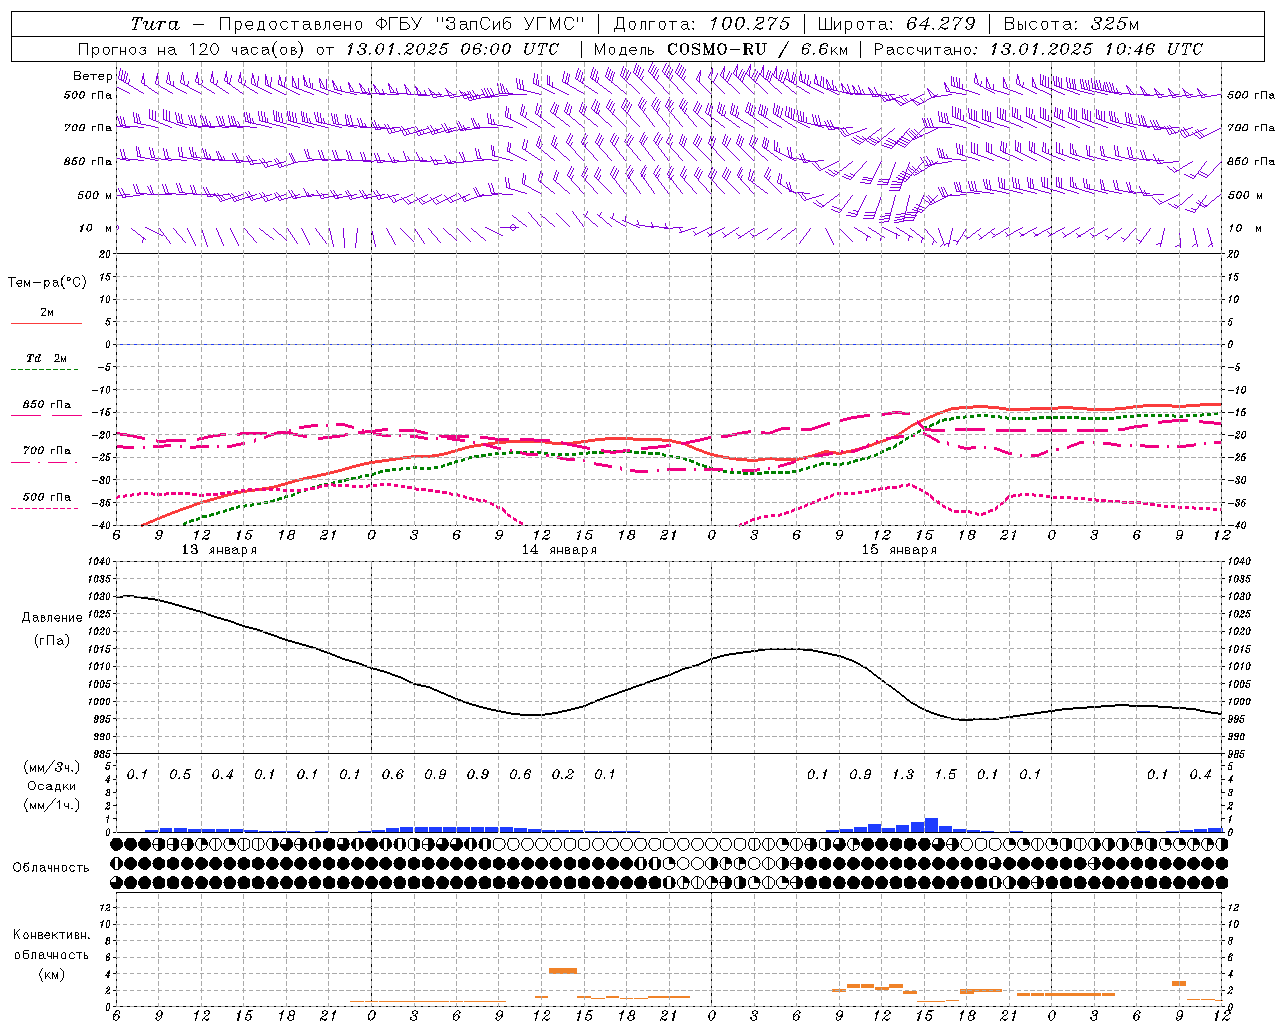Click the 15 января date label

click(x=899, y=550)
